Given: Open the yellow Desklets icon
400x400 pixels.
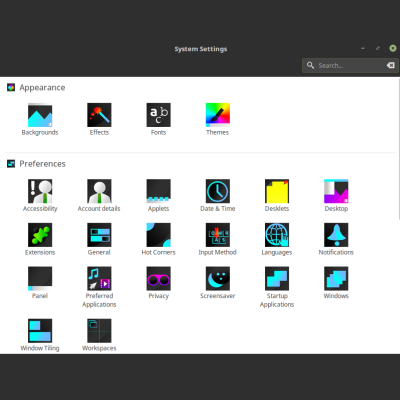Looking at the screenshot, I should click(277, 191).
